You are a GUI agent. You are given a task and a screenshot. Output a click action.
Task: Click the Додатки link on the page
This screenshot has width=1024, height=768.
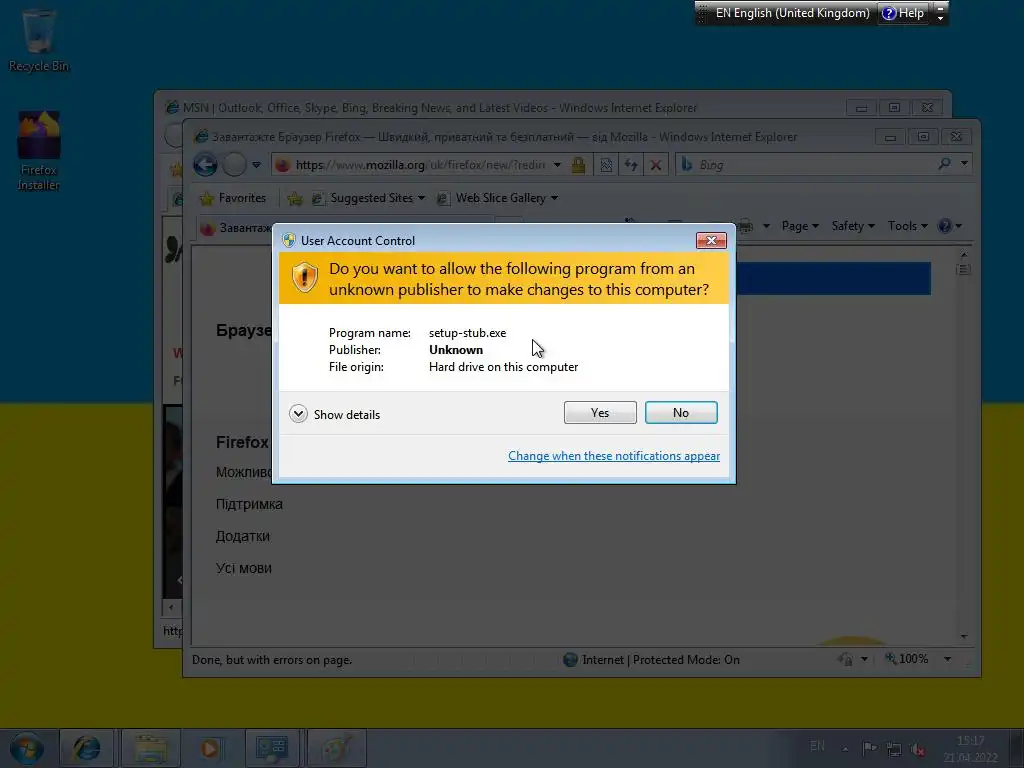(242, 536)
